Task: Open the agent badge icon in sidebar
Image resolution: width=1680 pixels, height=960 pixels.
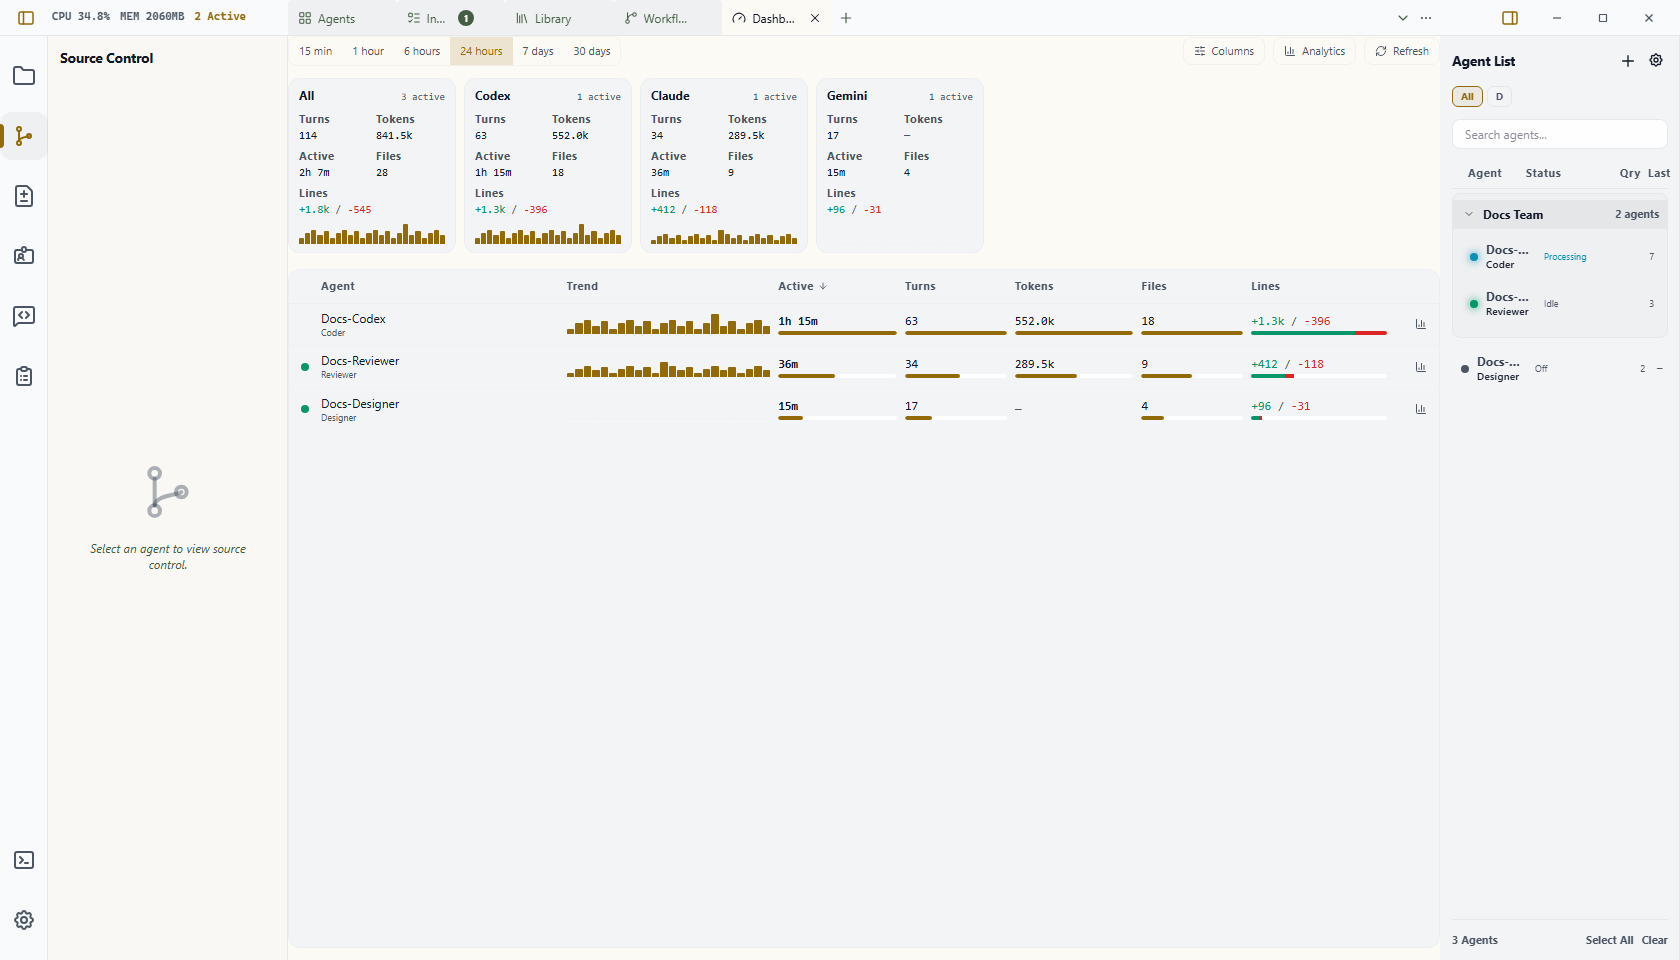Action: click(x=24, y=256)
